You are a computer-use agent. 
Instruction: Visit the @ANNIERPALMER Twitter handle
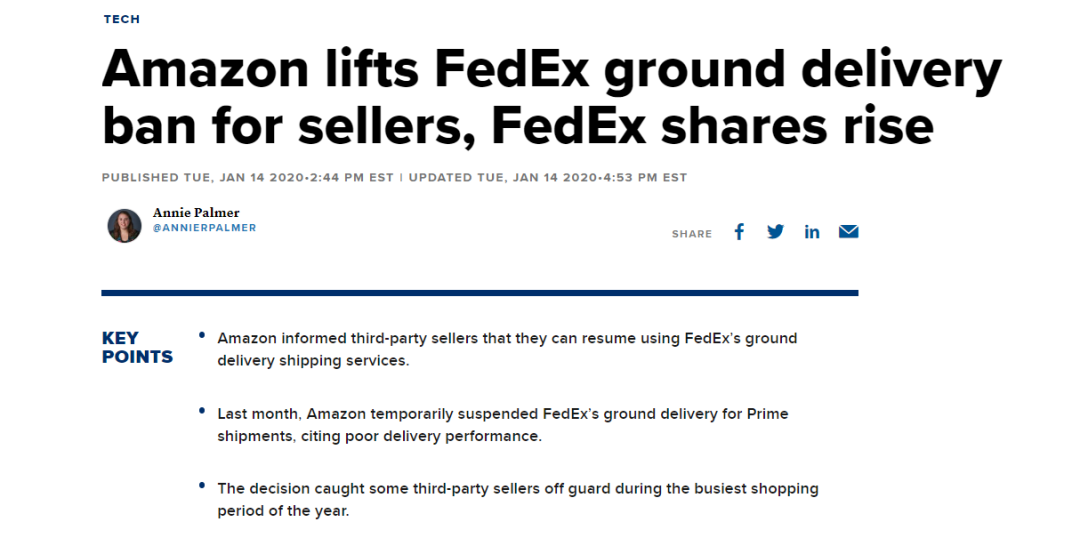204,228
